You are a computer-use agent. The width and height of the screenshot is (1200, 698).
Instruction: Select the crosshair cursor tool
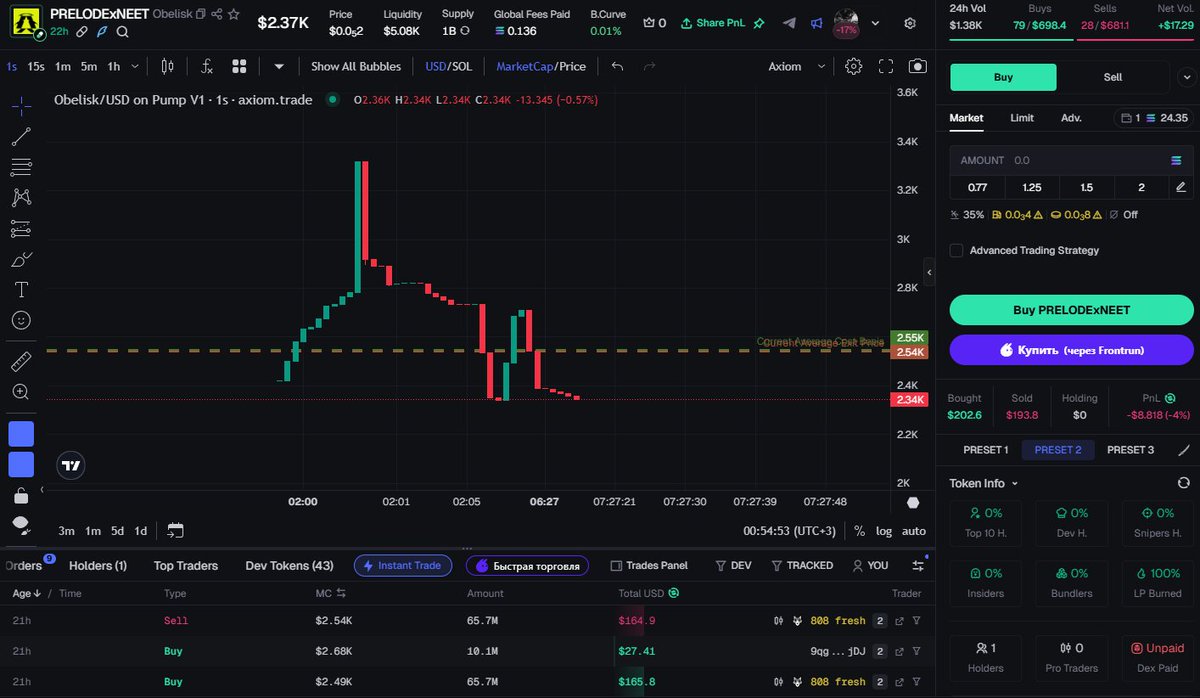(x=21, y=105)
